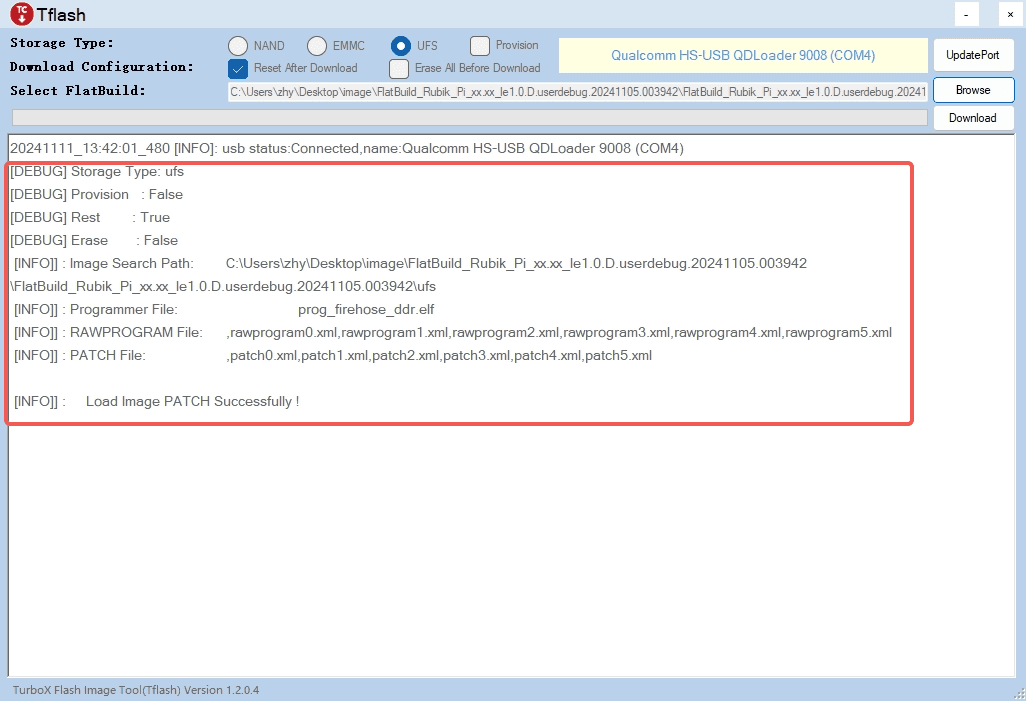Image resolution: width=1026 pixels, height=701 pixels.
Task: Click 'Load Image PATCH Successfully !' log line
Action: click(x=156, y=401)
